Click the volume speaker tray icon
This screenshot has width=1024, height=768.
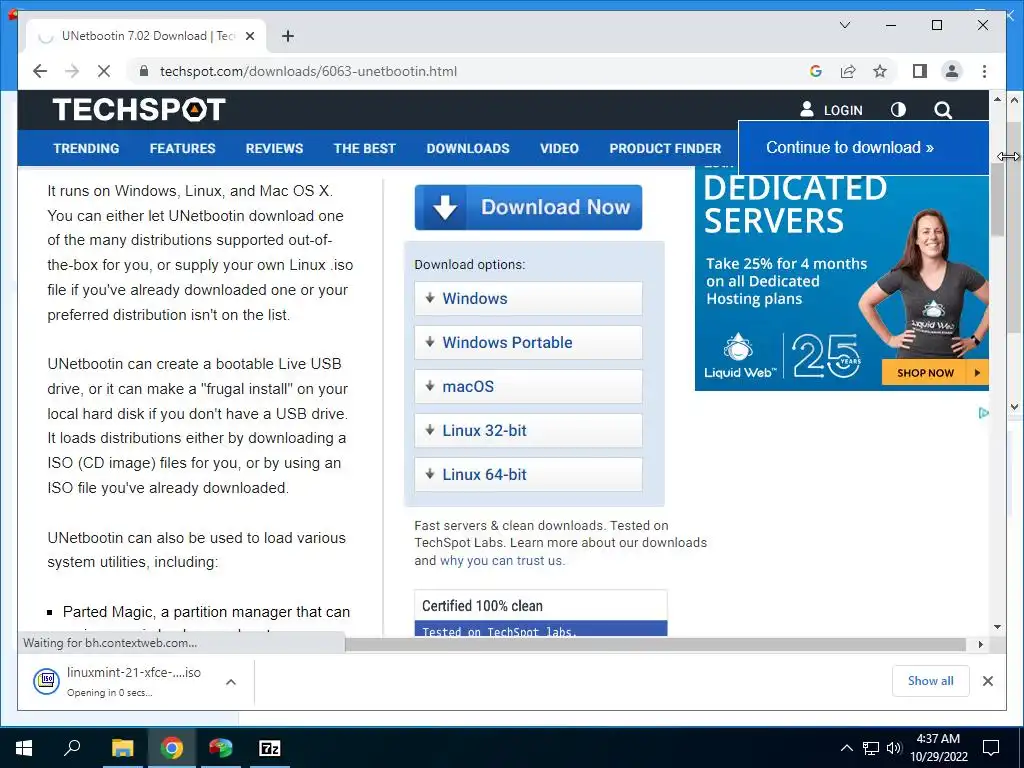[x=893, y=748]
